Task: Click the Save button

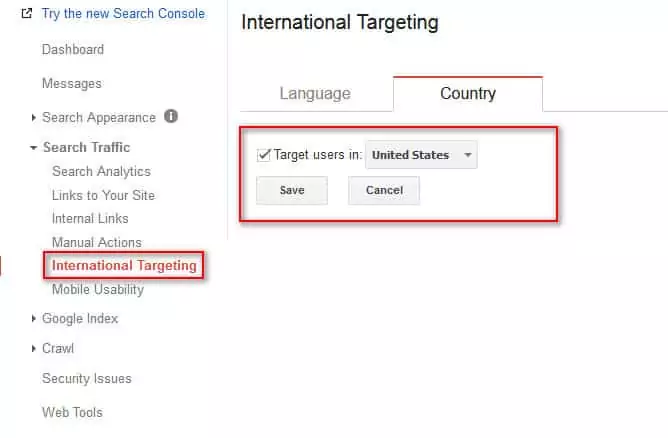Action: pos(292,190)
